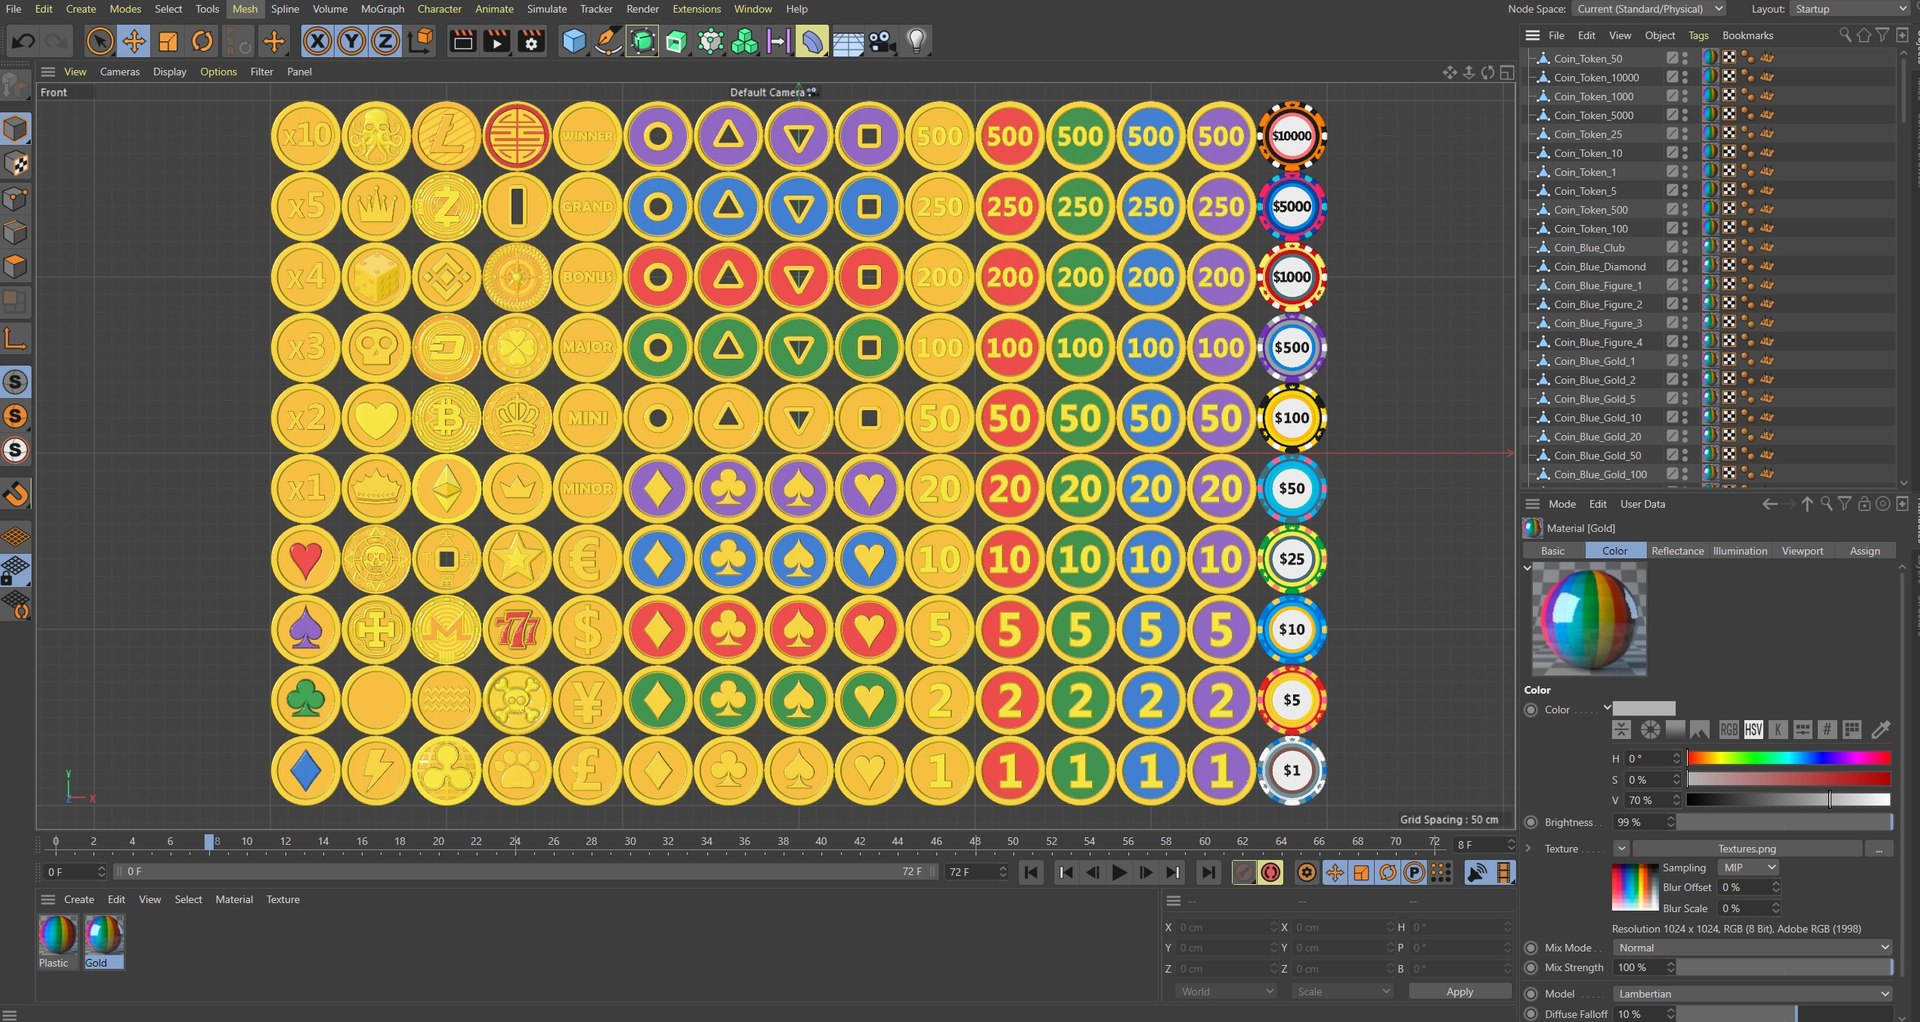Add a Floor environment object
1920x1022 pixels.
click(x=848, y=42)
